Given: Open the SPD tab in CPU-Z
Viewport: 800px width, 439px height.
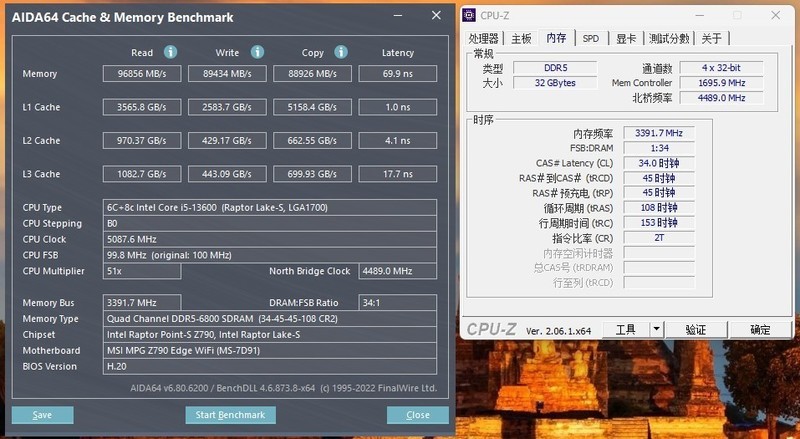Looking at the screenshot, I should point(591,38).
